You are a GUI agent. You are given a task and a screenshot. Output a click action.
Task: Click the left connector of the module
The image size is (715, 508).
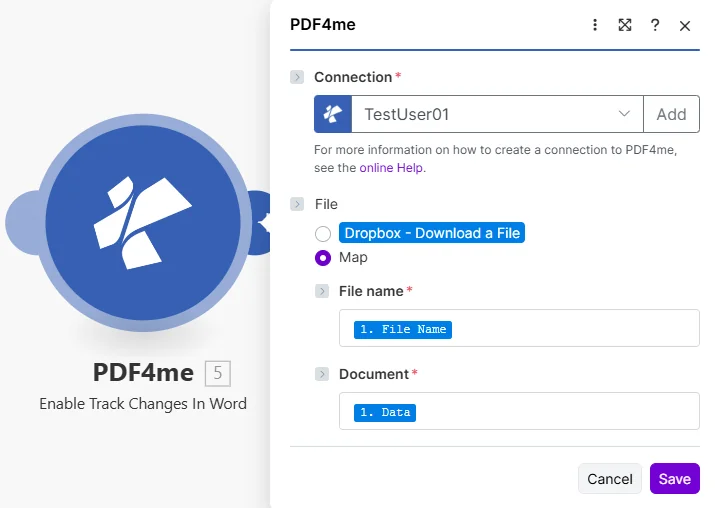(23, 223)
